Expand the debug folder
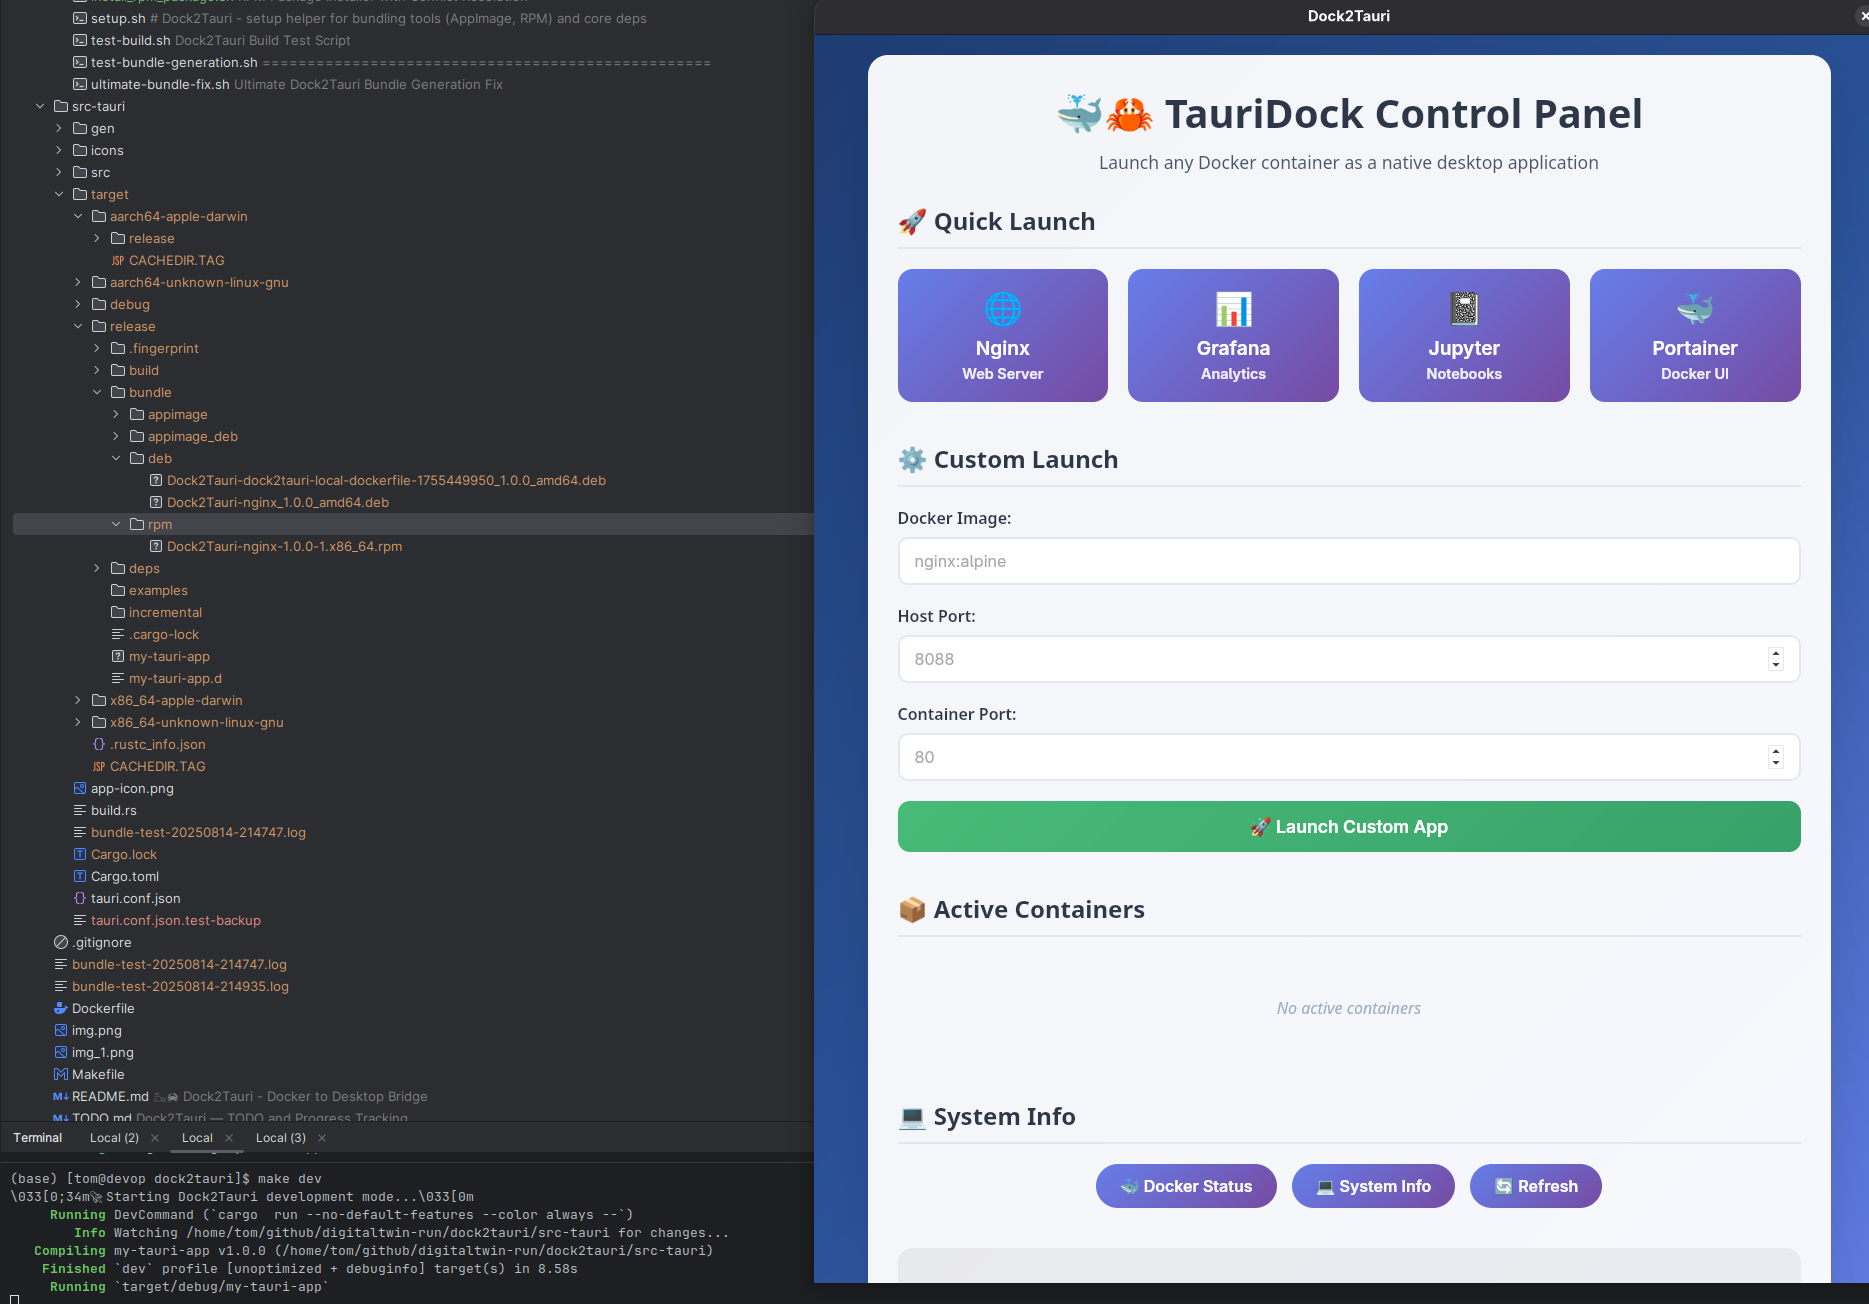Viewport: 1869px width, 1304px height. (78, 304)
